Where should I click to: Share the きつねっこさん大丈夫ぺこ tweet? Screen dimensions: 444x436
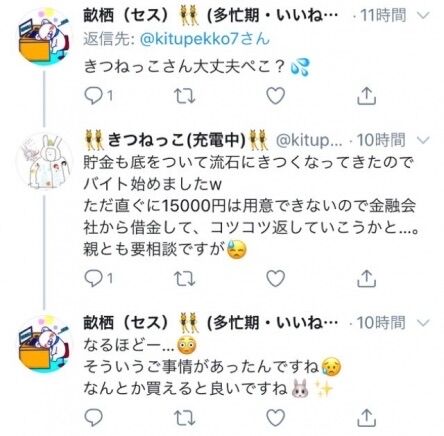point(366,96)
